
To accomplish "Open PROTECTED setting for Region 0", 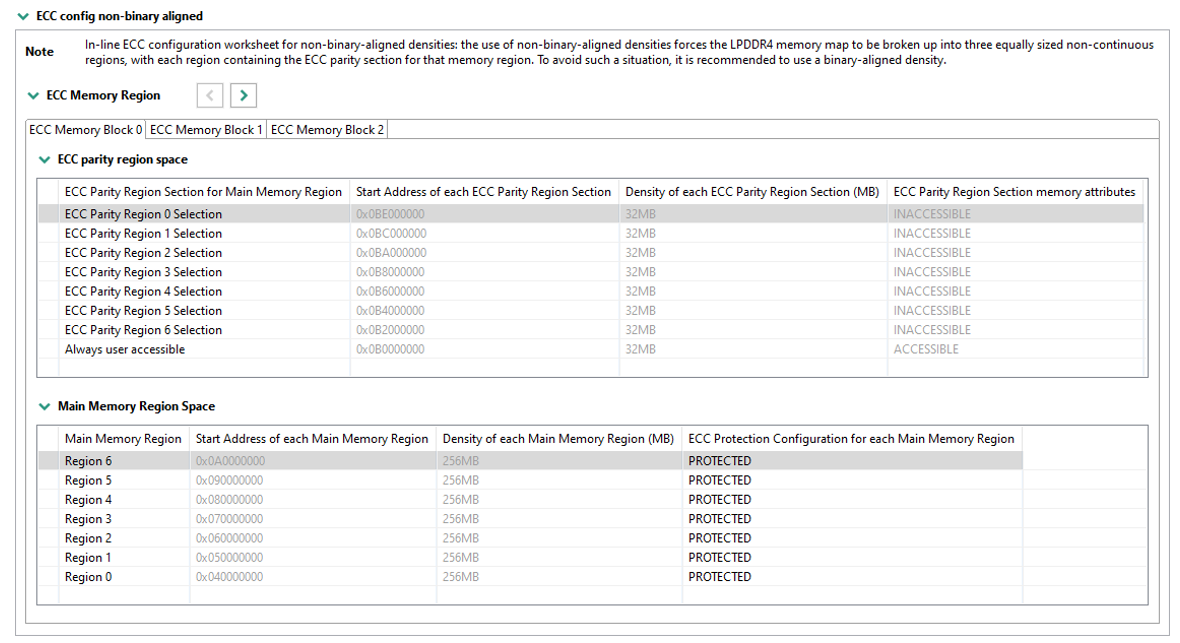I will click(x=719, y=577).
